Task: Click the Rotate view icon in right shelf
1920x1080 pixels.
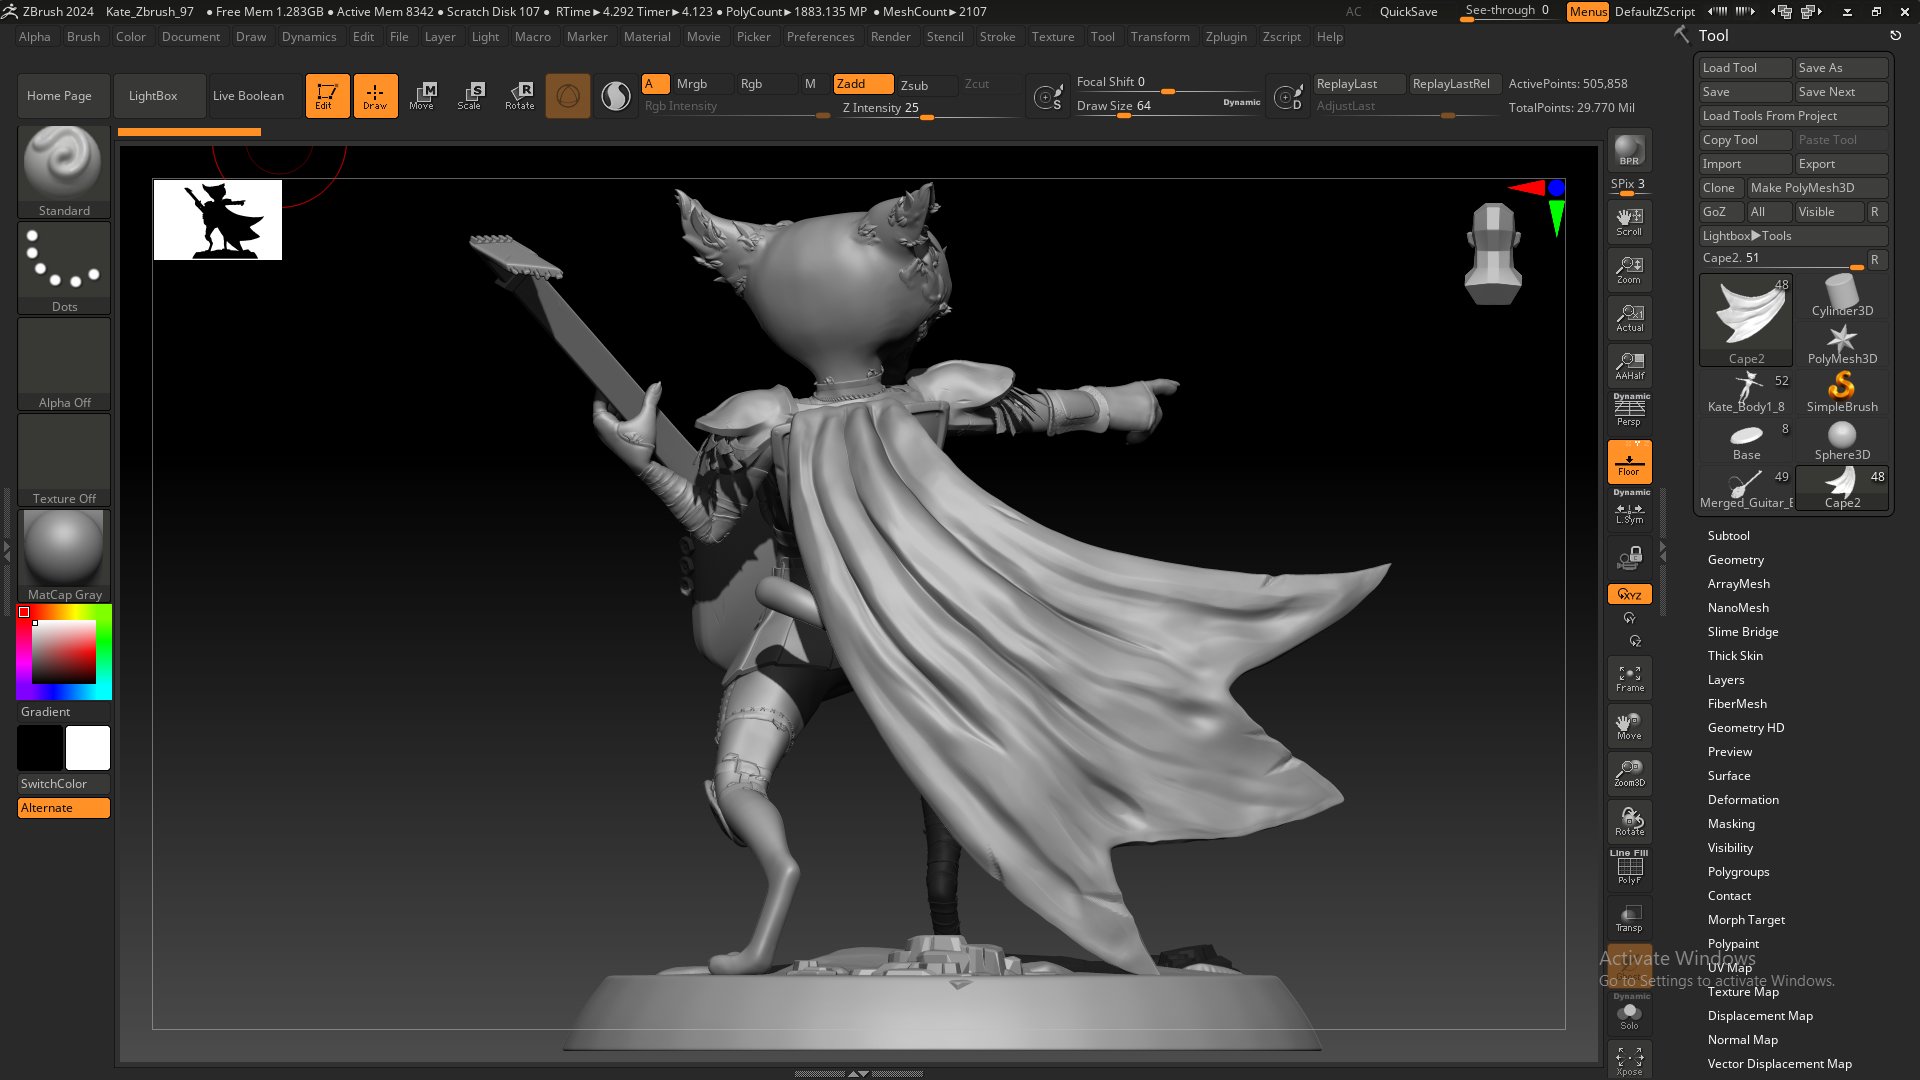Action: (x=1629, y=822)
